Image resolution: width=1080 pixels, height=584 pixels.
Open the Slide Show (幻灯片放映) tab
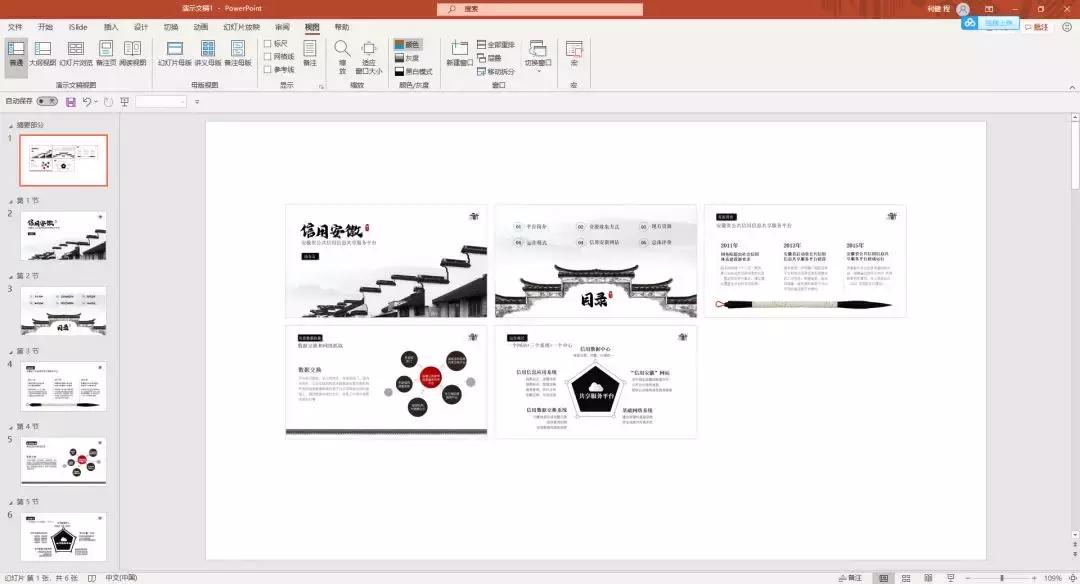[x=242, y=27]
